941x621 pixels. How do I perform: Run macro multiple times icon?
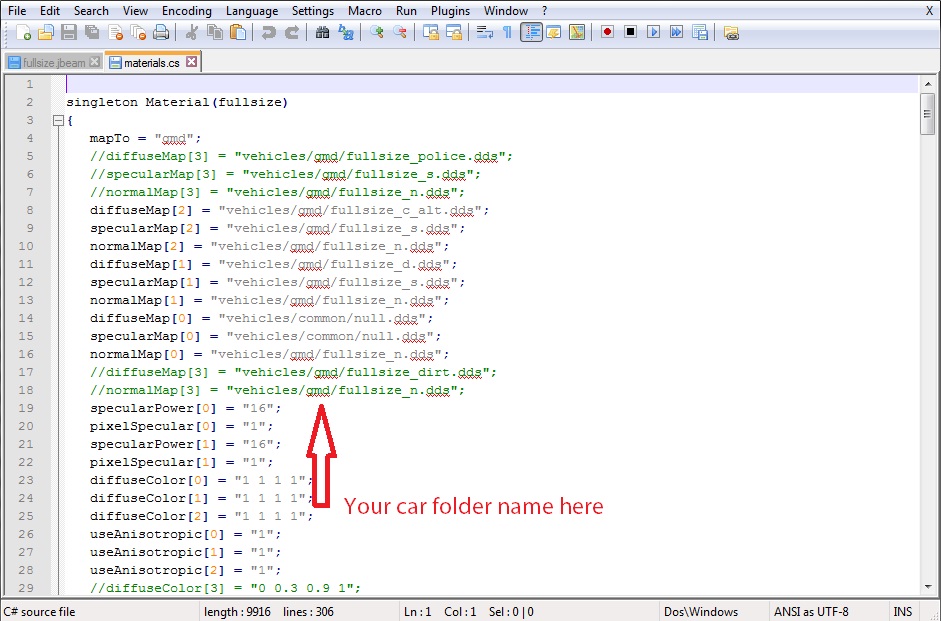click(x=676, y=32)
